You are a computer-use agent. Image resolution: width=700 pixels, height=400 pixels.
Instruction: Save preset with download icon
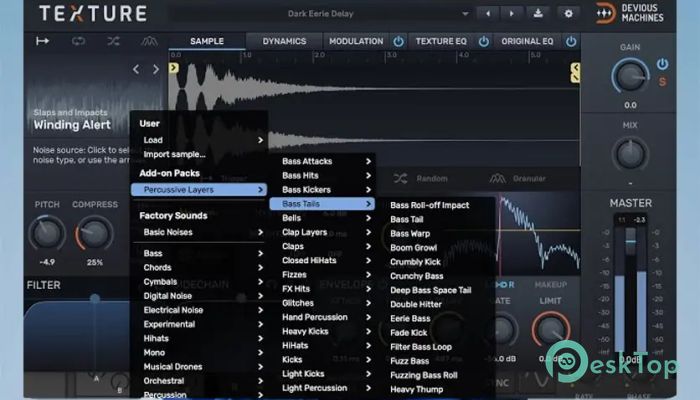pos(538,13)
